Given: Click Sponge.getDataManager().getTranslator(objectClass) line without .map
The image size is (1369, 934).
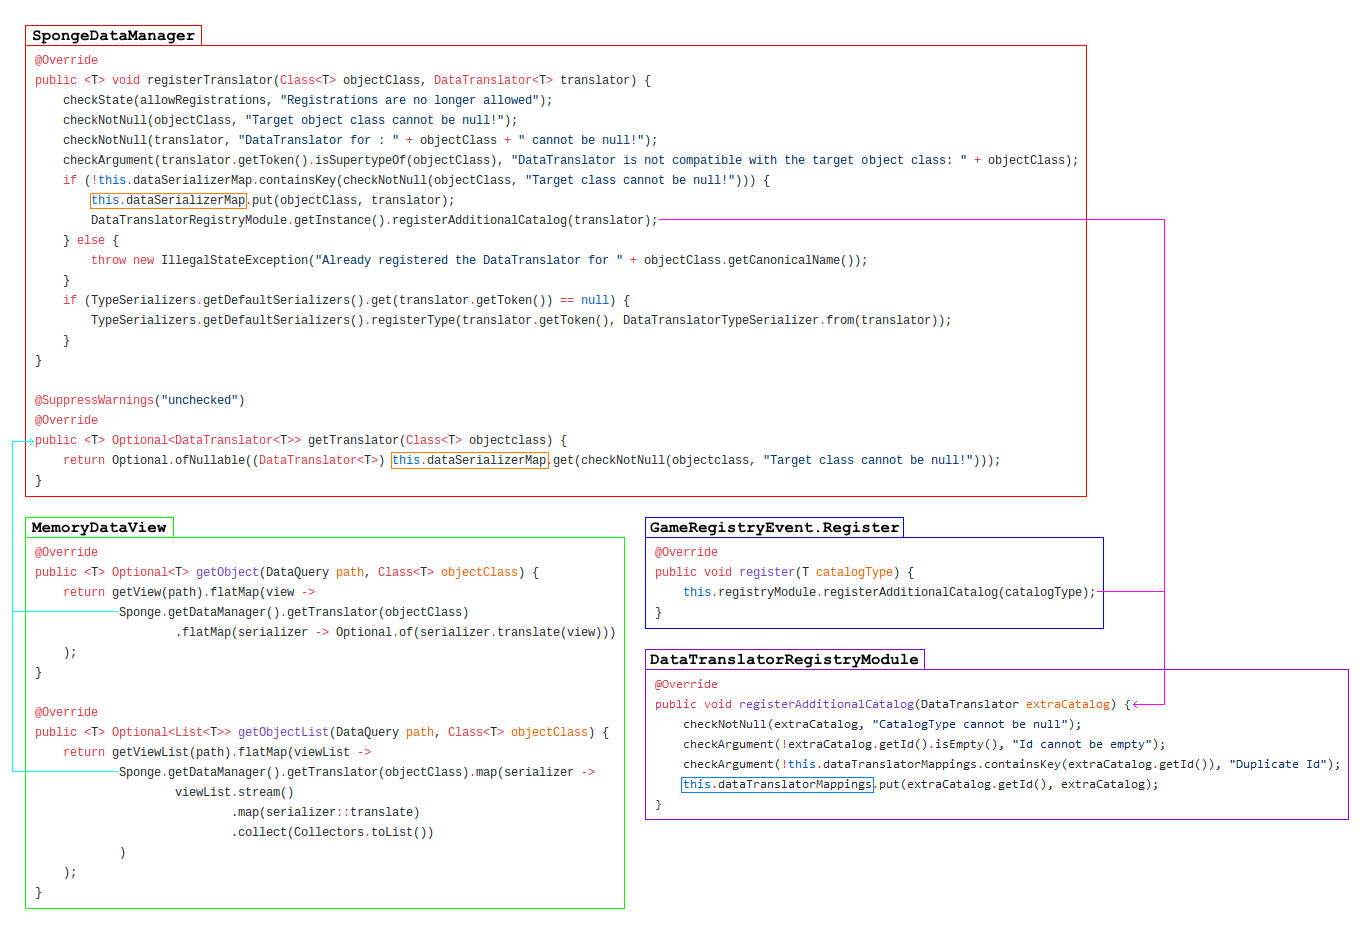Looking at the screenshot, I should point(294,612).
